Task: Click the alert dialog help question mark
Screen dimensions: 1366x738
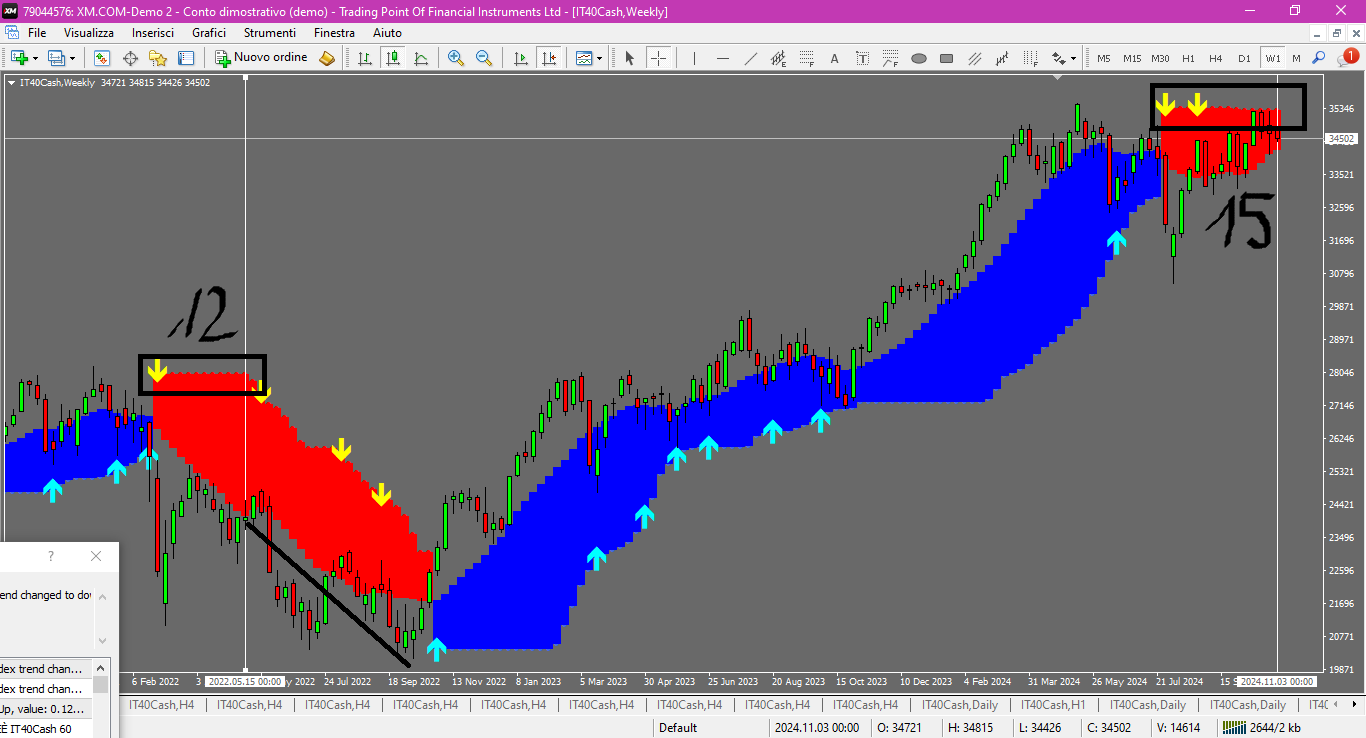Action: coord(51,556)
